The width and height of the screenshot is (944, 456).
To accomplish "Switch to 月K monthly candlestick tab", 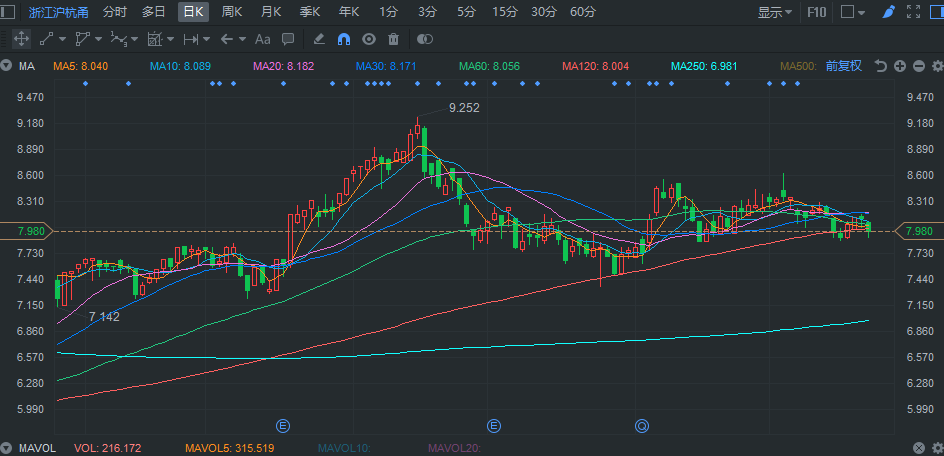I will pyautogui.click(x=271, y=11).
